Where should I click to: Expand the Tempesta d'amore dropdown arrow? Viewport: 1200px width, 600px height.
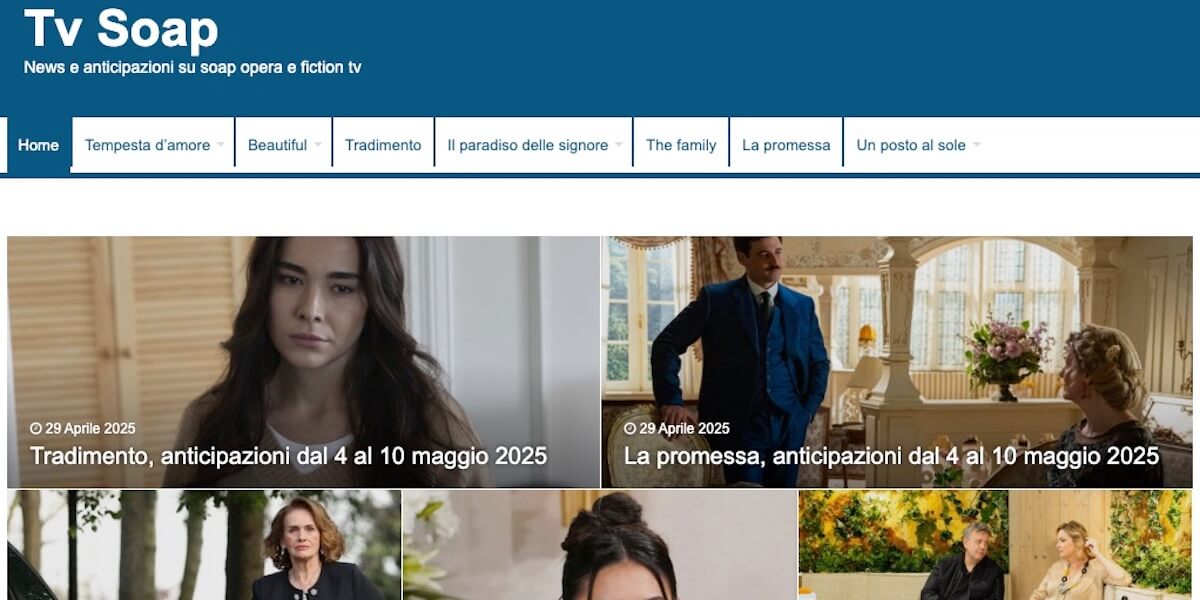220,145
